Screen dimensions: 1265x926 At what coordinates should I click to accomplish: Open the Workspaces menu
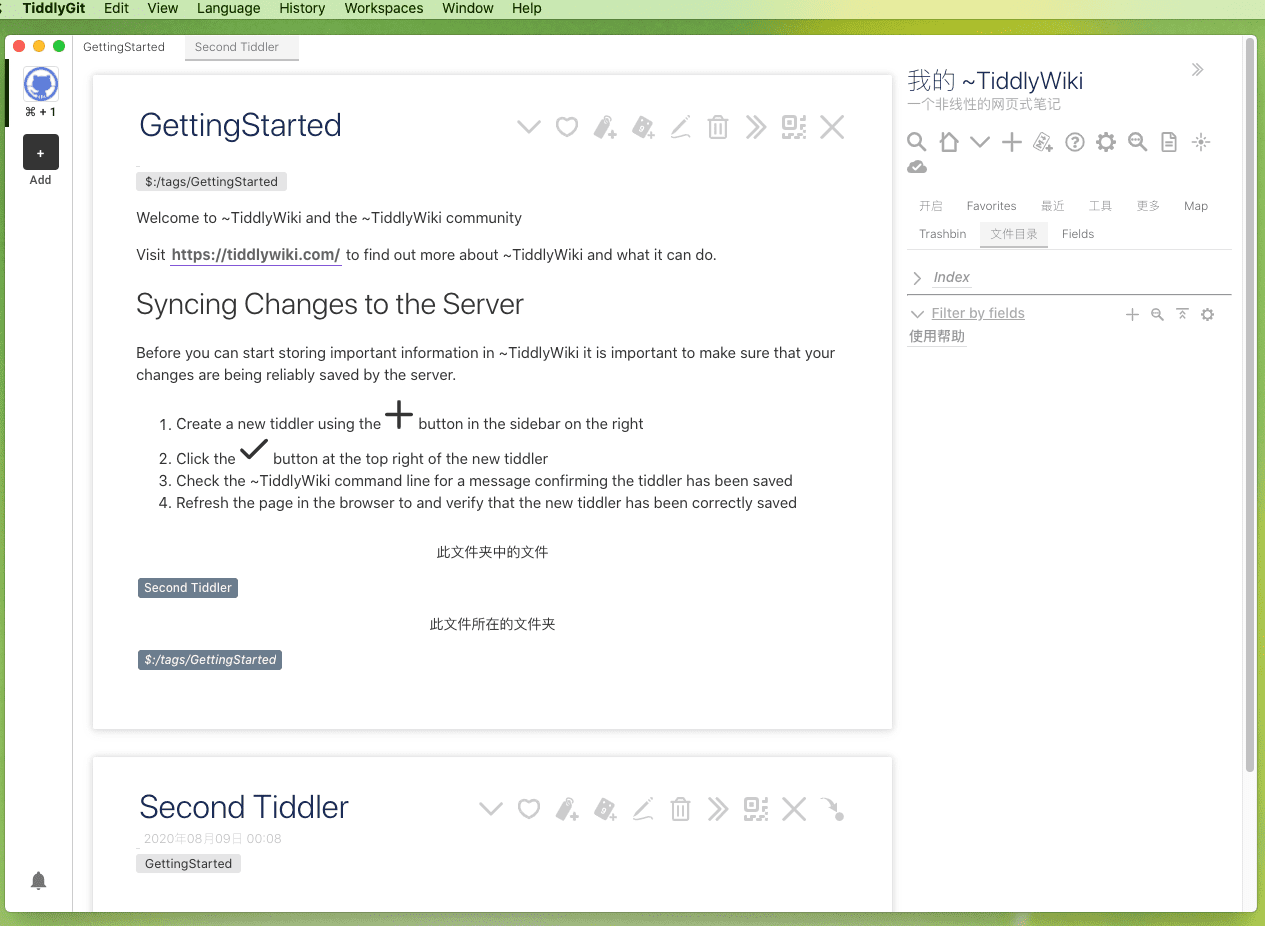tap(383, 8)
